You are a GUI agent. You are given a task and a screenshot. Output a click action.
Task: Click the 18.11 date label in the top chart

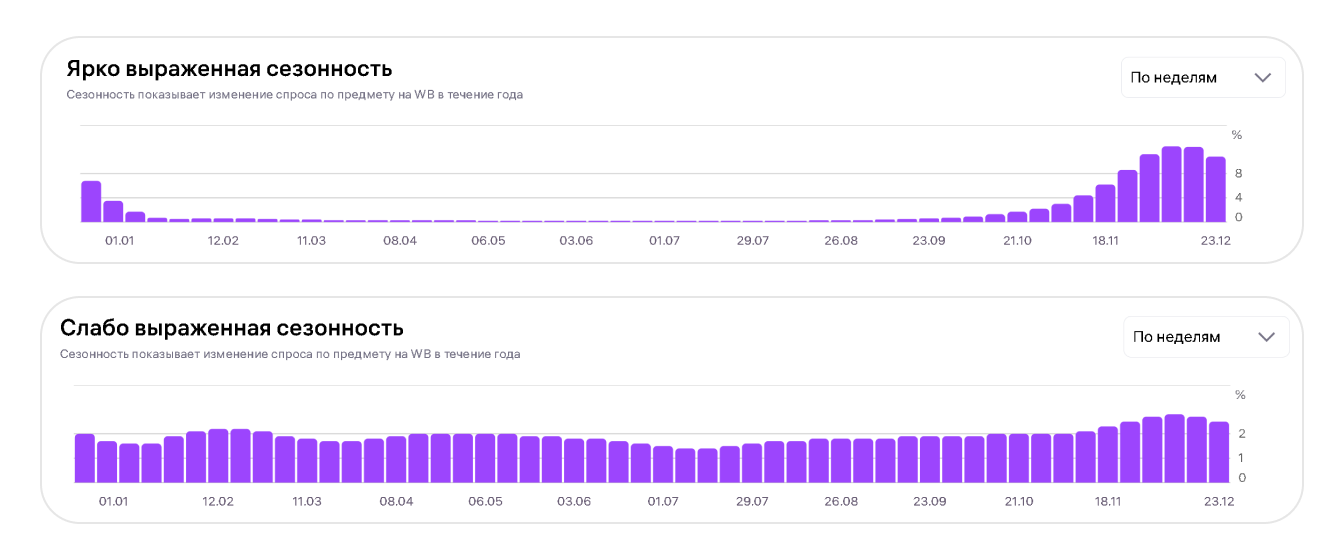1106,241
